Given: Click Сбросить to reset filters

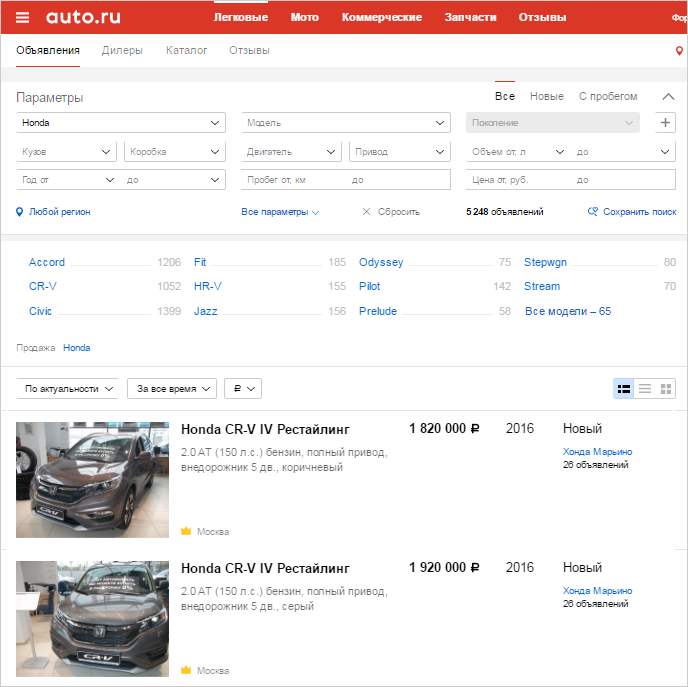Looking at the screenshot, I should click(x=398, y=212).
